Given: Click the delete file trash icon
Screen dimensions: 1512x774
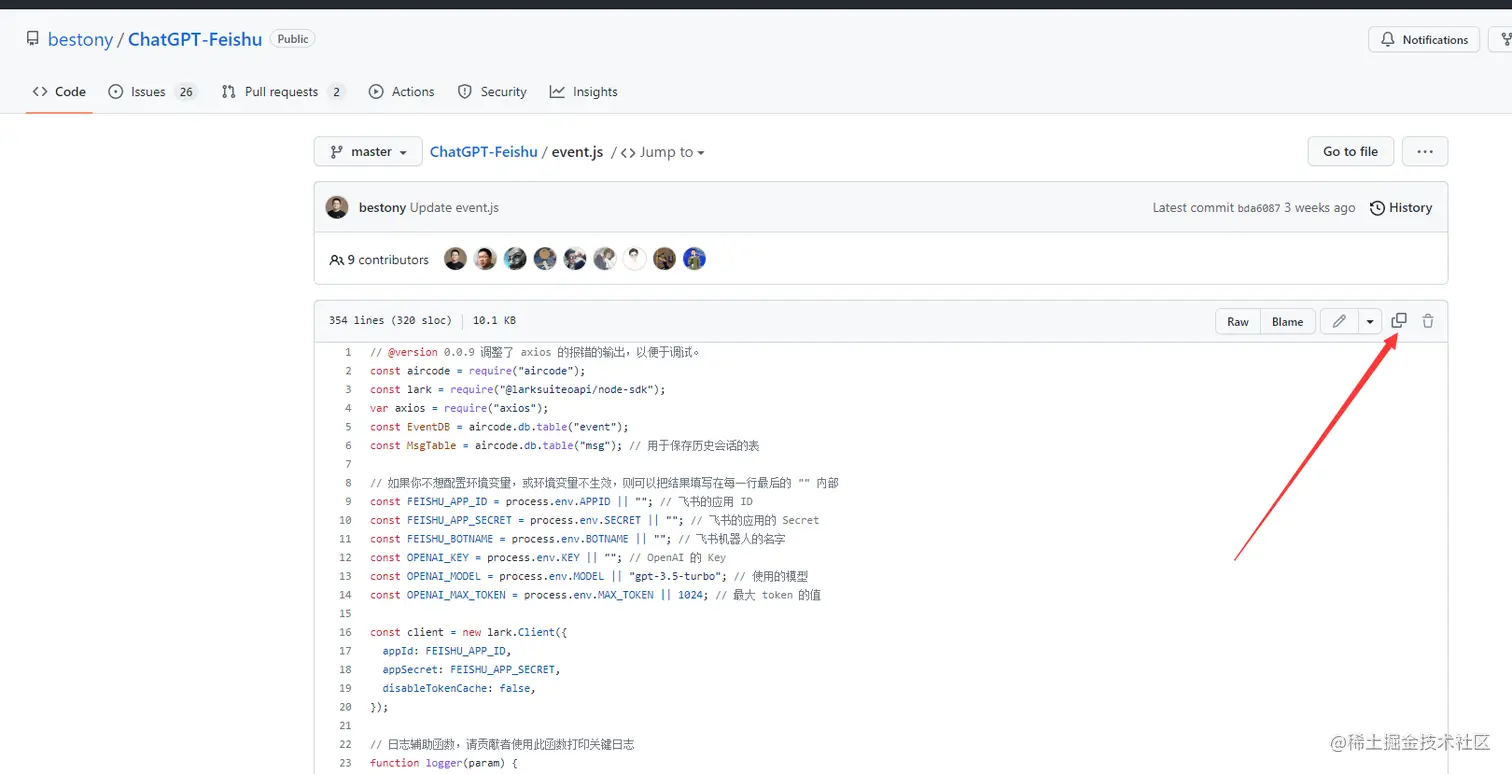Looking at the screenshot, I should coord(1428,321).
